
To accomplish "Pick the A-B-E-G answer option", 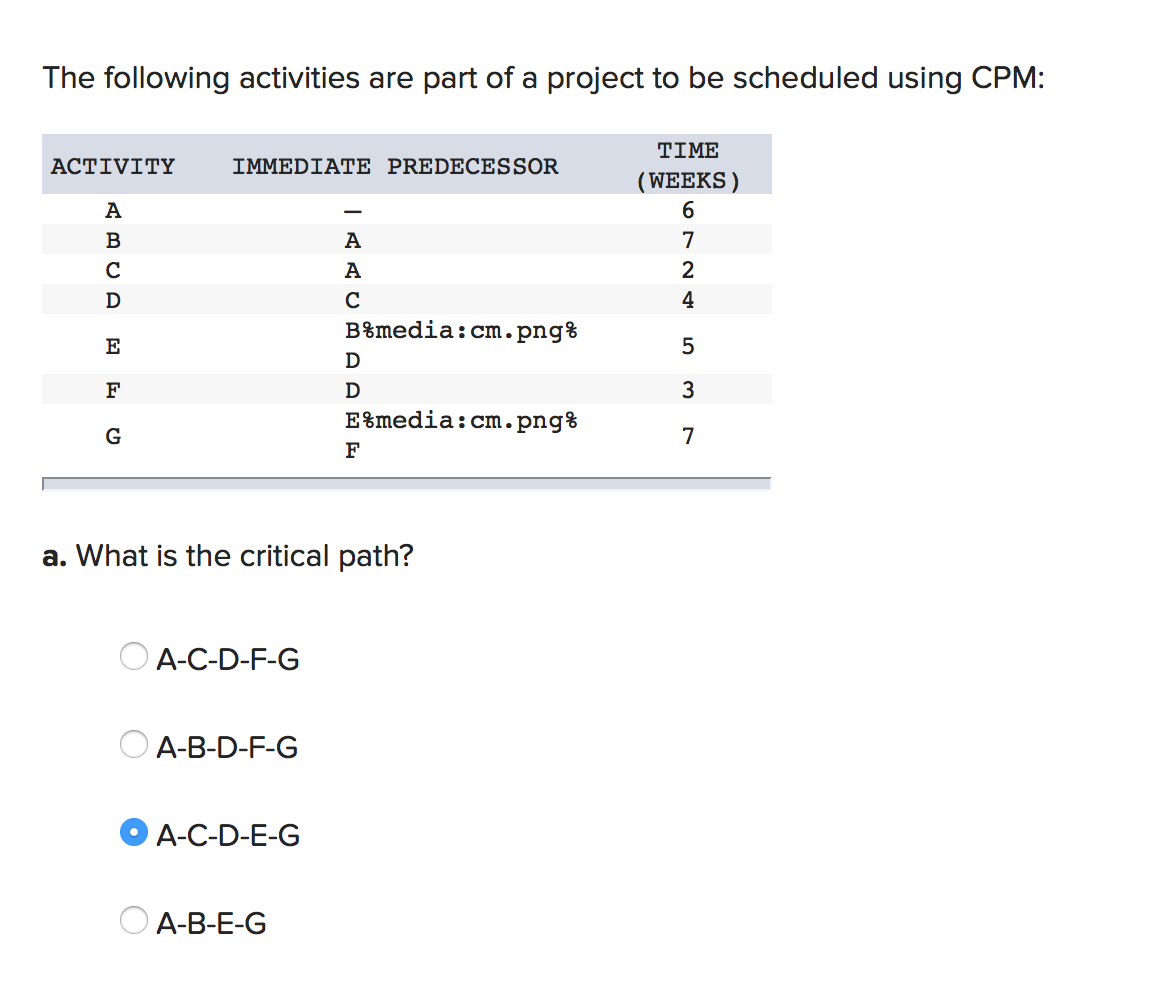I will (134, 920).
